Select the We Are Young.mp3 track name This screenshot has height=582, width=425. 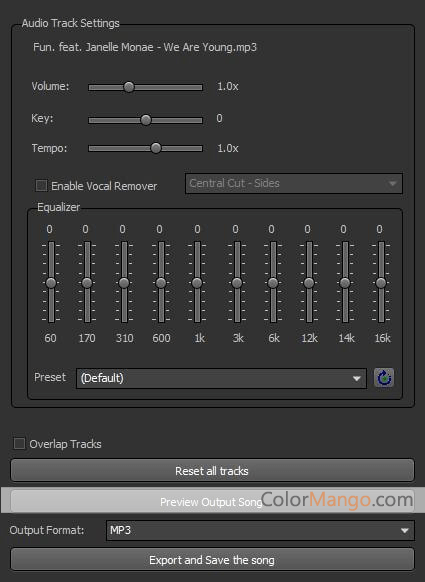pyautogui.click(x=145, y=47)
